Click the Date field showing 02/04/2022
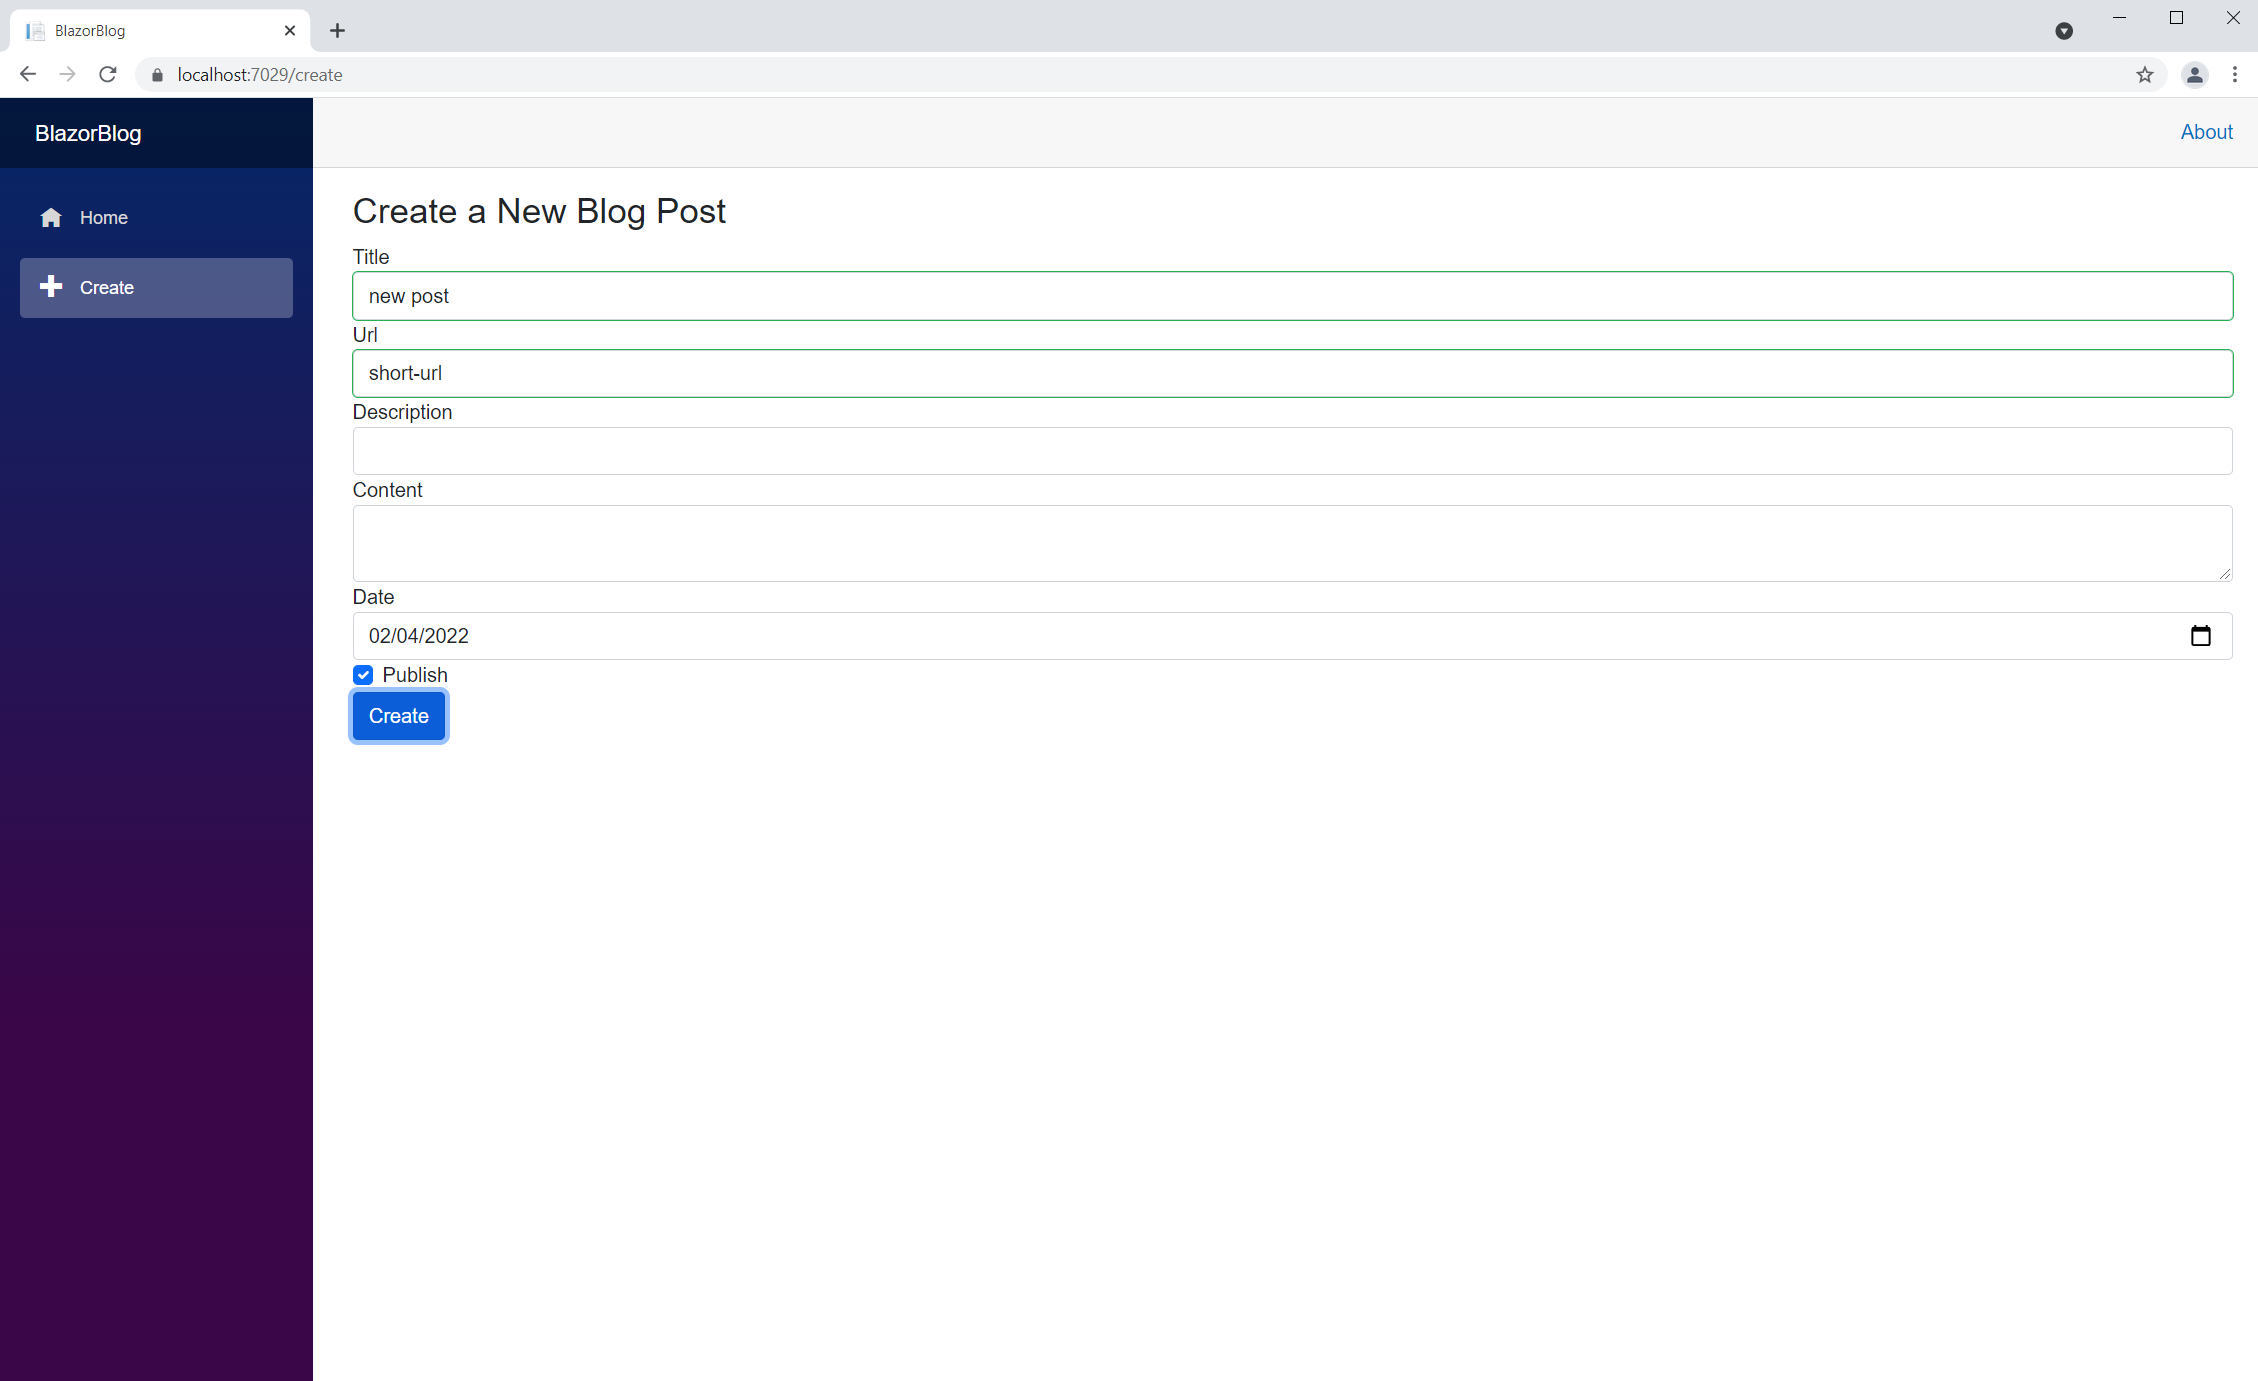This screenshot has width=2258, height=1381. tap(1292, 636)
